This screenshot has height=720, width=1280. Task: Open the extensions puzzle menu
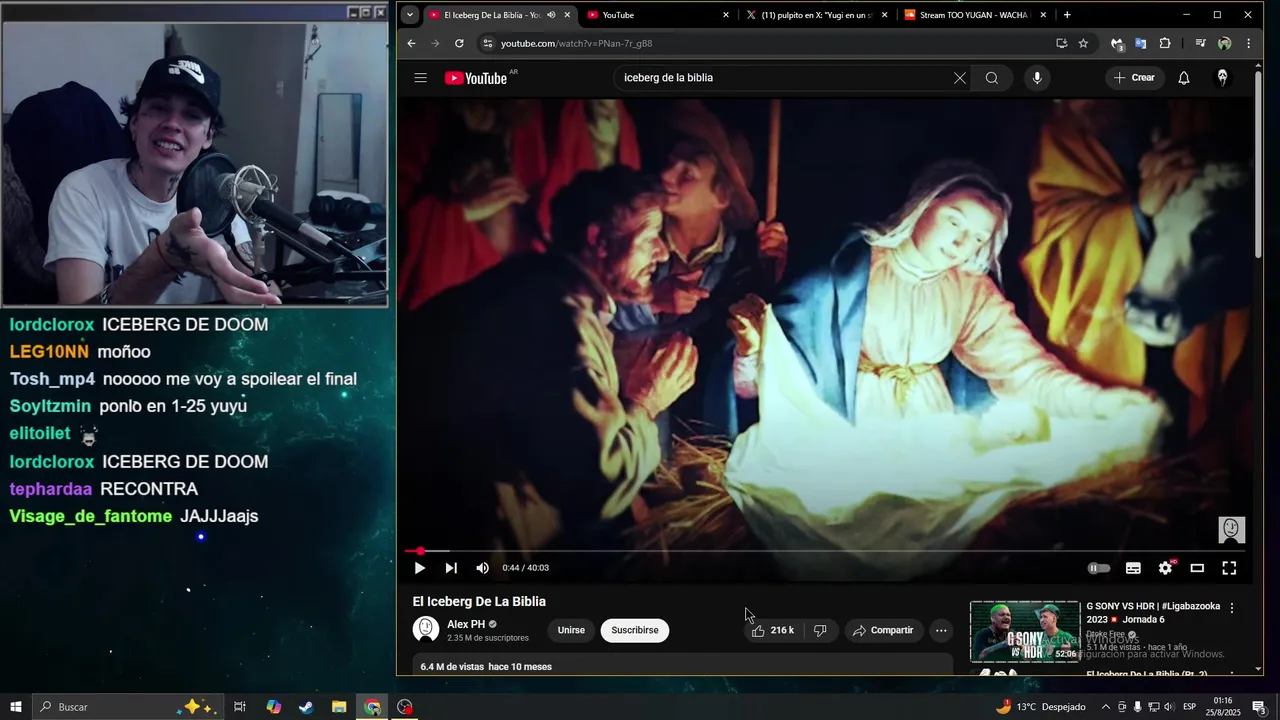click(x=1165, y=43)
